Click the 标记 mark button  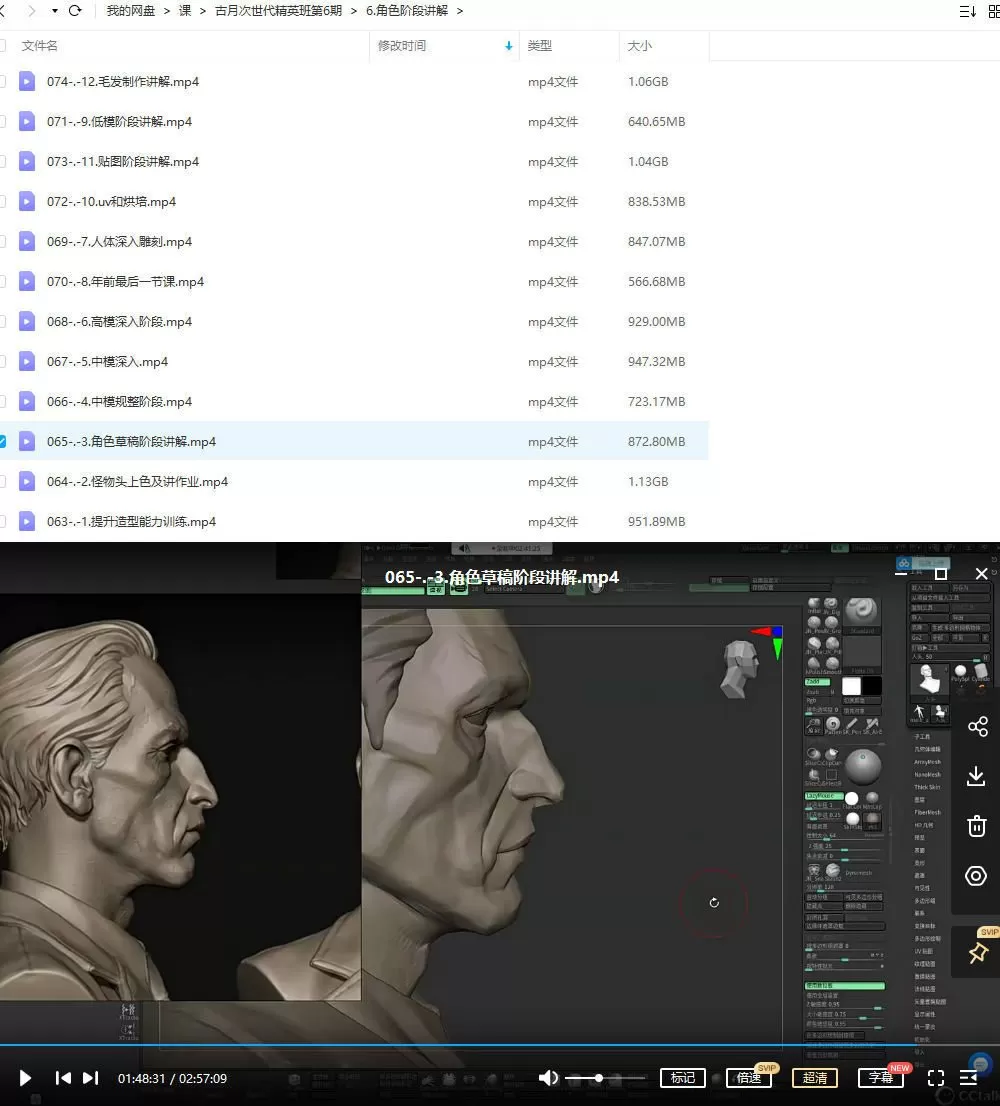pyautogui.click(x=683, y=1078)
